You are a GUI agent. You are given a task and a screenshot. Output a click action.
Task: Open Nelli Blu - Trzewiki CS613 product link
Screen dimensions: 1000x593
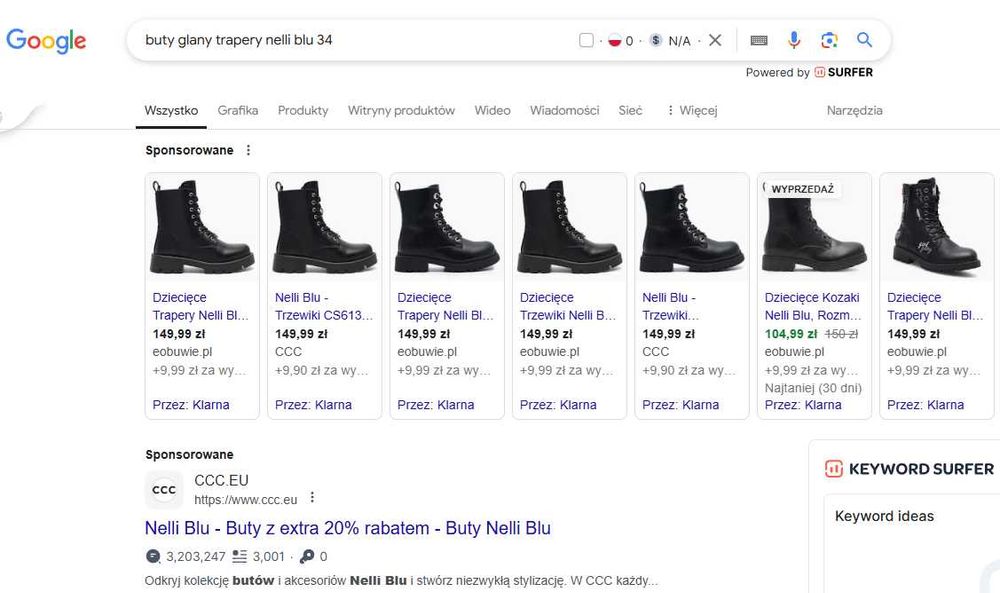pos(324,306)
